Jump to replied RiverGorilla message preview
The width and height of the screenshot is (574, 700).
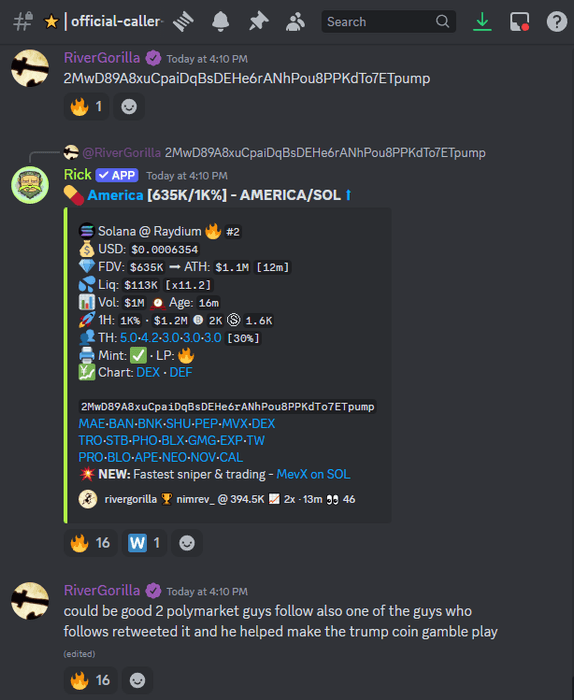tap(325, 153)
